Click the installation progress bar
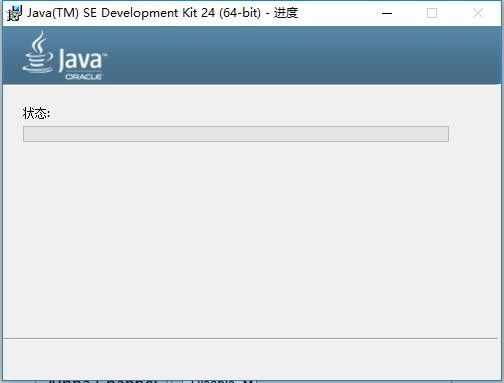Viewport: 504px width, 383px height. (x=236, y=134)
